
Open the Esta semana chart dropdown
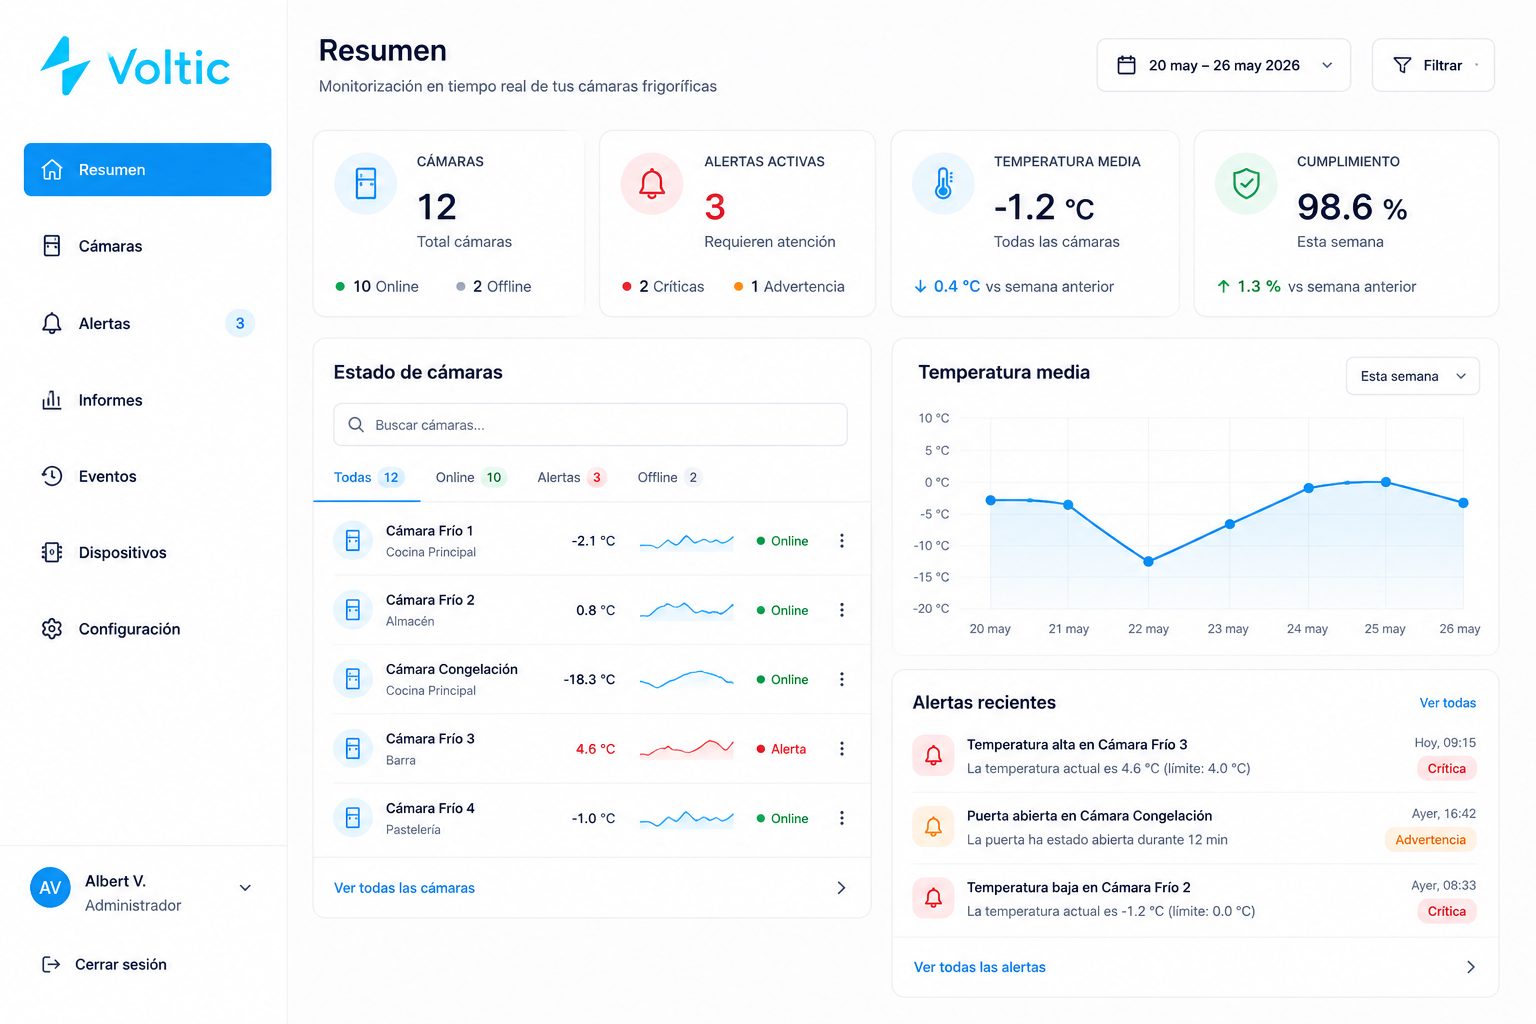pyautogui.click(x=1412, y=376)
